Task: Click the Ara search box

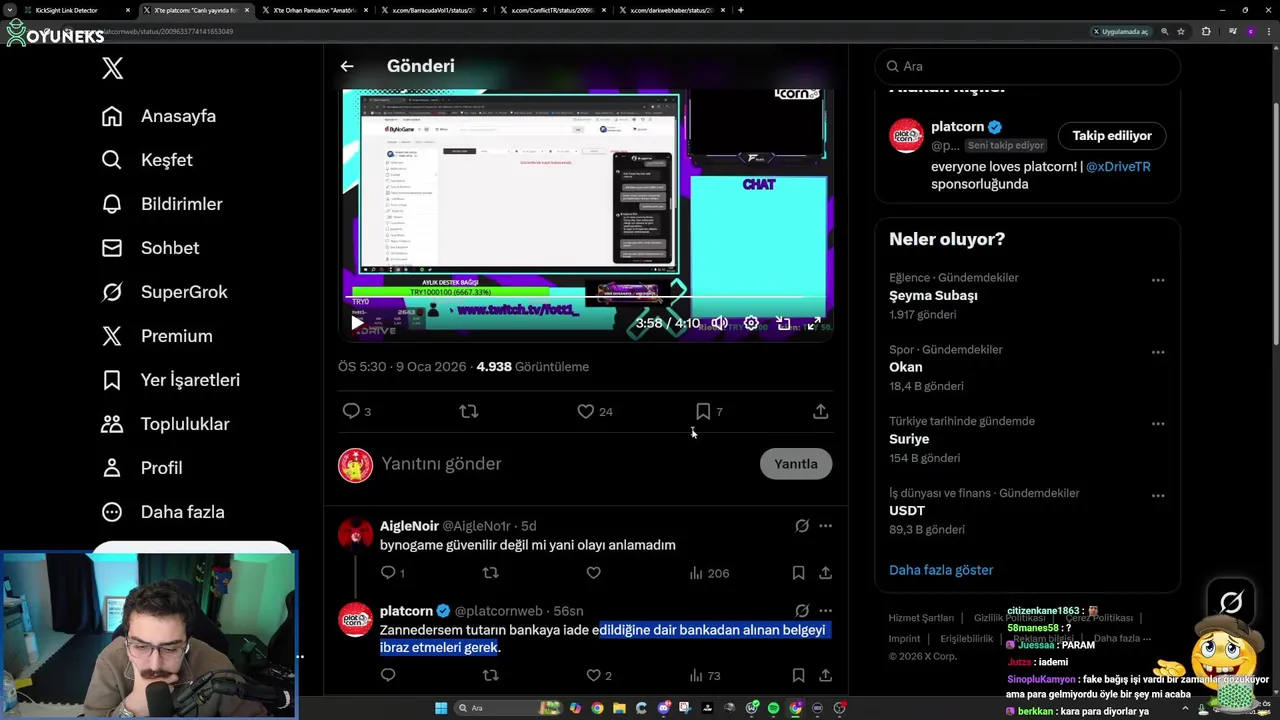Action: pyautogui.click(x=1027, y=66)
